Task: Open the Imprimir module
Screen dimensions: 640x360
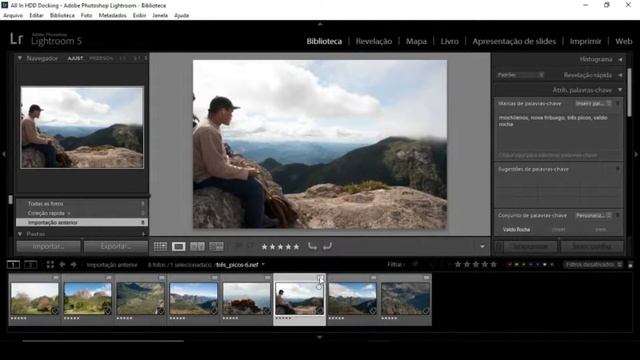Action: (585, 41)
